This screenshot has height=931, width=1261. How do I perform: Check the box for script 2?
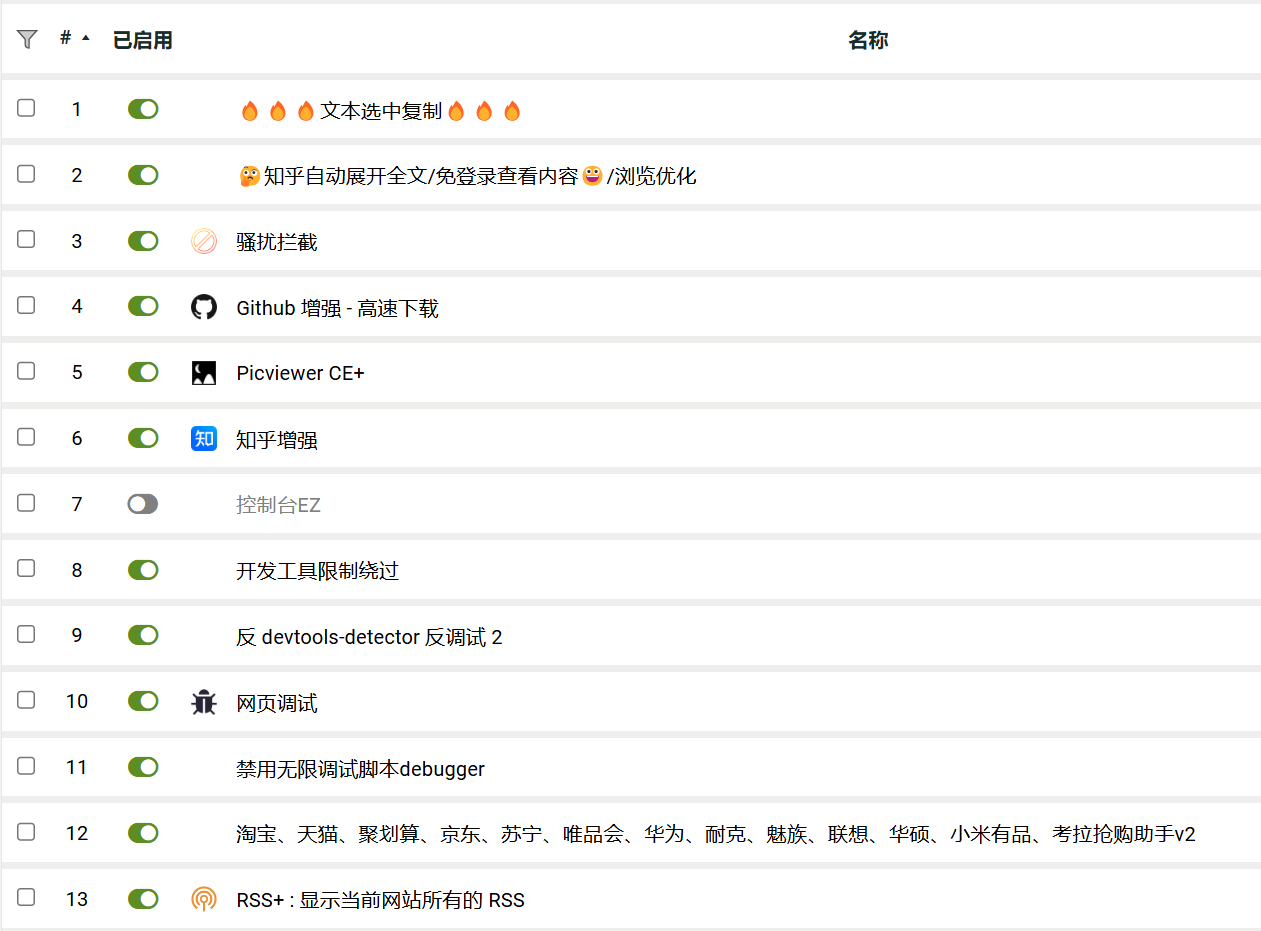(x=26, y=174)
